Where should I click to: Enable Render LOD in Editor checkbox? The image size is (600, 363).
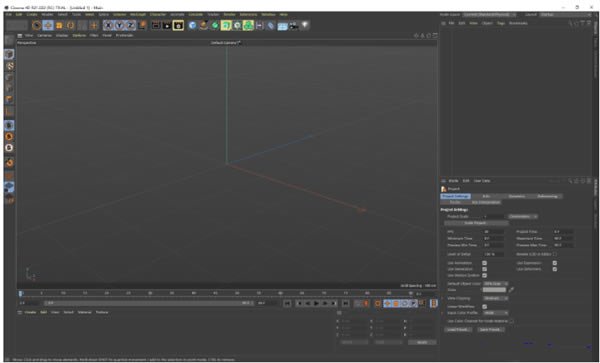pyautogui.click(x=554, y=254)
